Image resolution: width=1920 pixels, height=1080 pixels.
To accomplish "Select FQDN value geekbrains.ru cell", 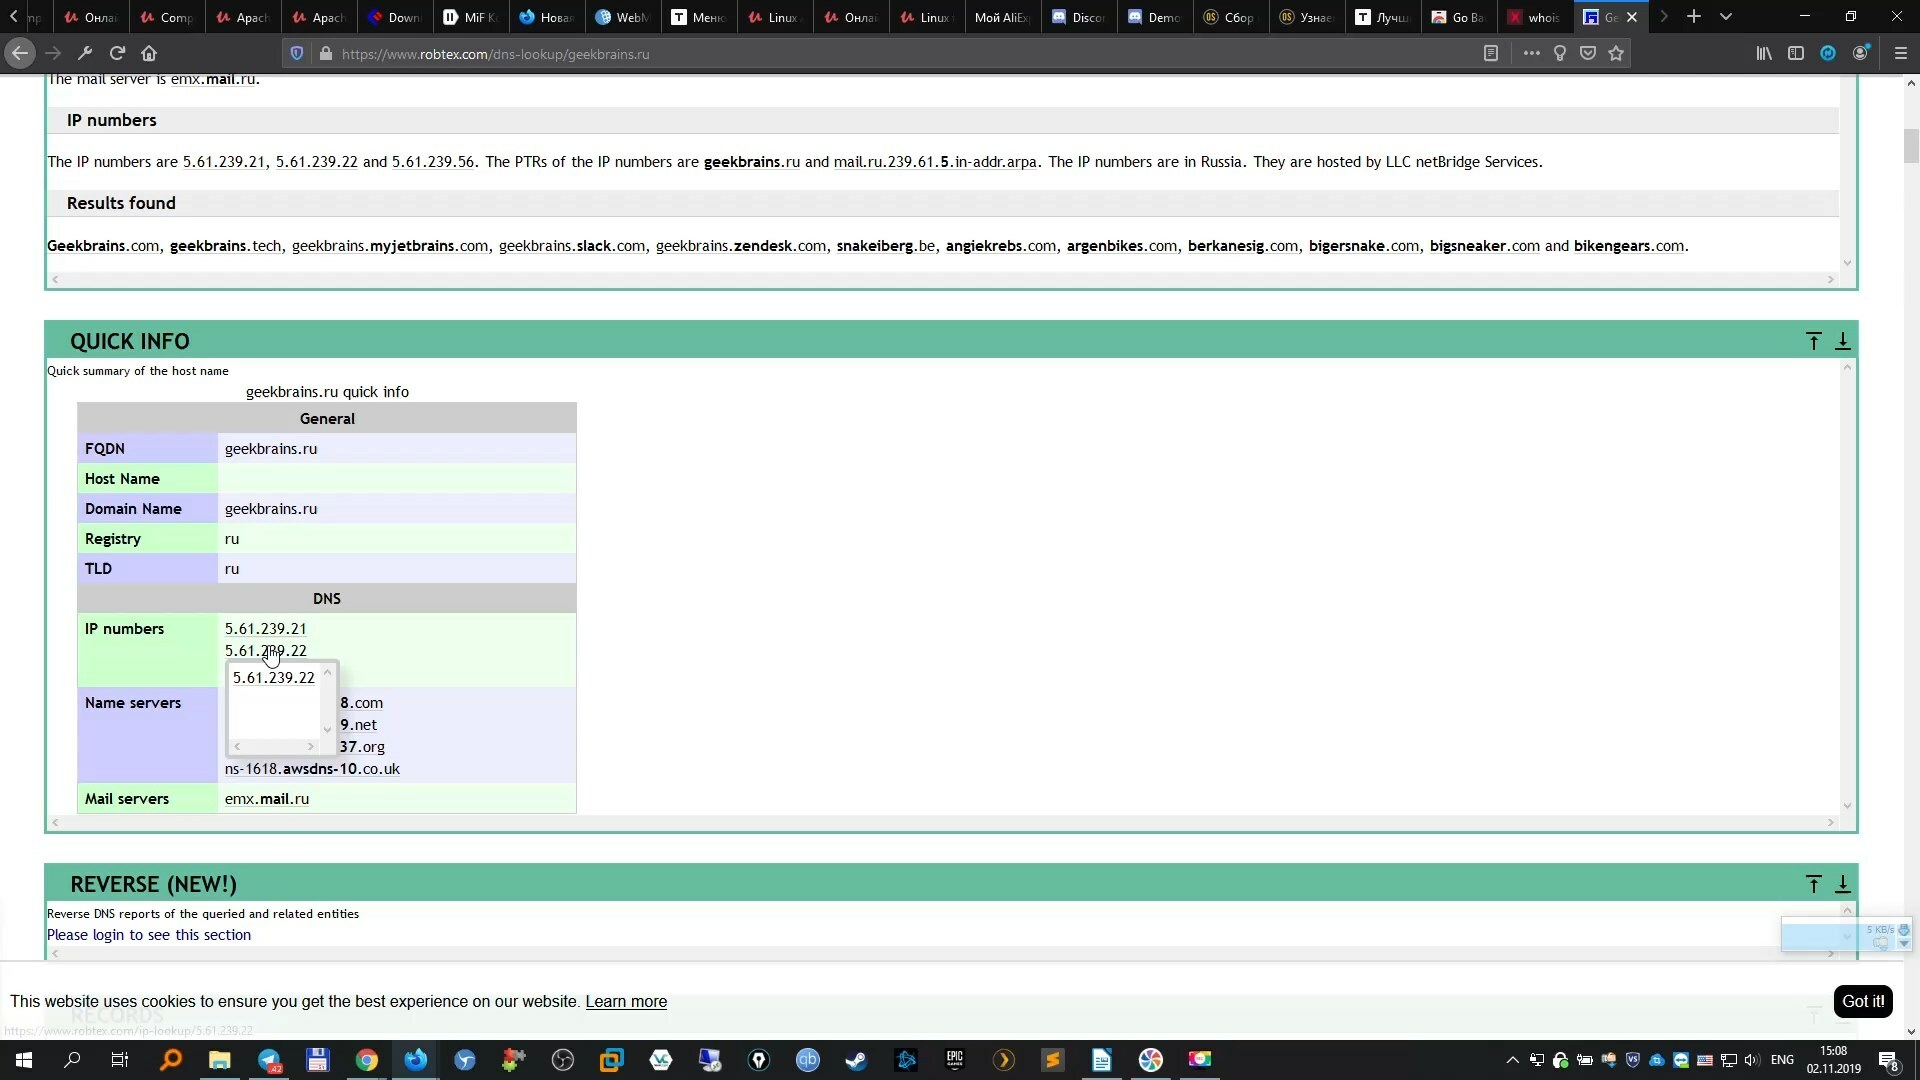I will tap(396, 449).
